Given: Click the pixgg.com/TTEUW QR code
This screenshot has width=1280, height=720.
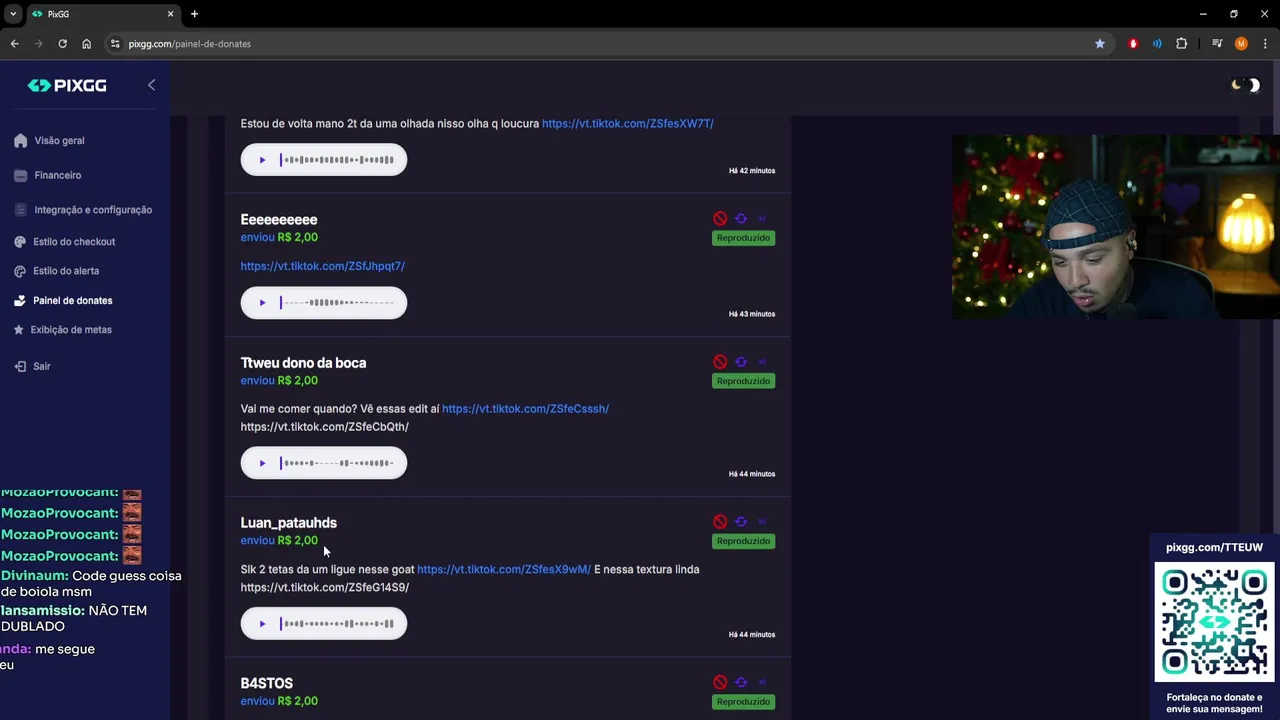Looking at the screenshot, I should (1214, 622).
